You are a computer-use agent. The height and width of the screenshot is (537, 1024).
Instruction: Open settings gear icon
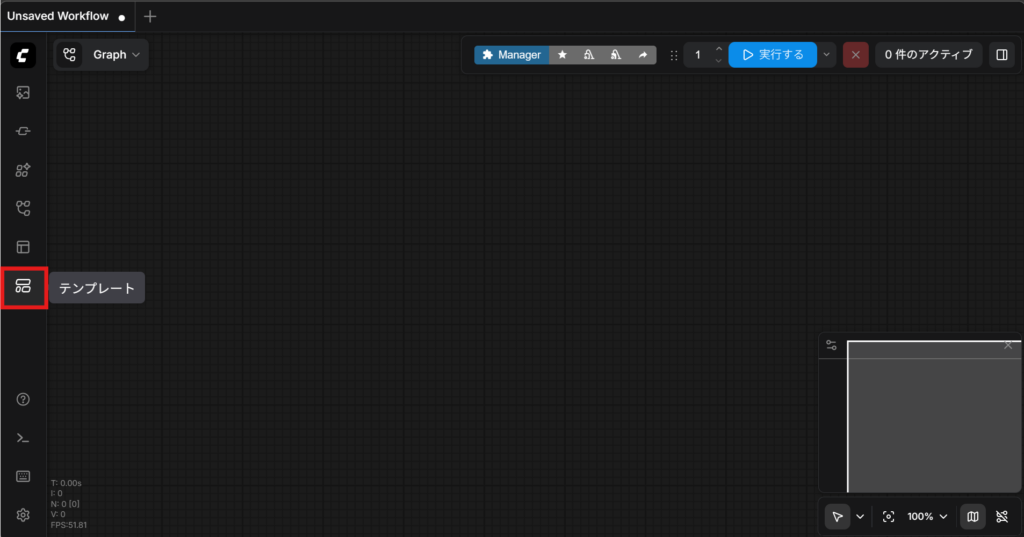coord(23,515)
